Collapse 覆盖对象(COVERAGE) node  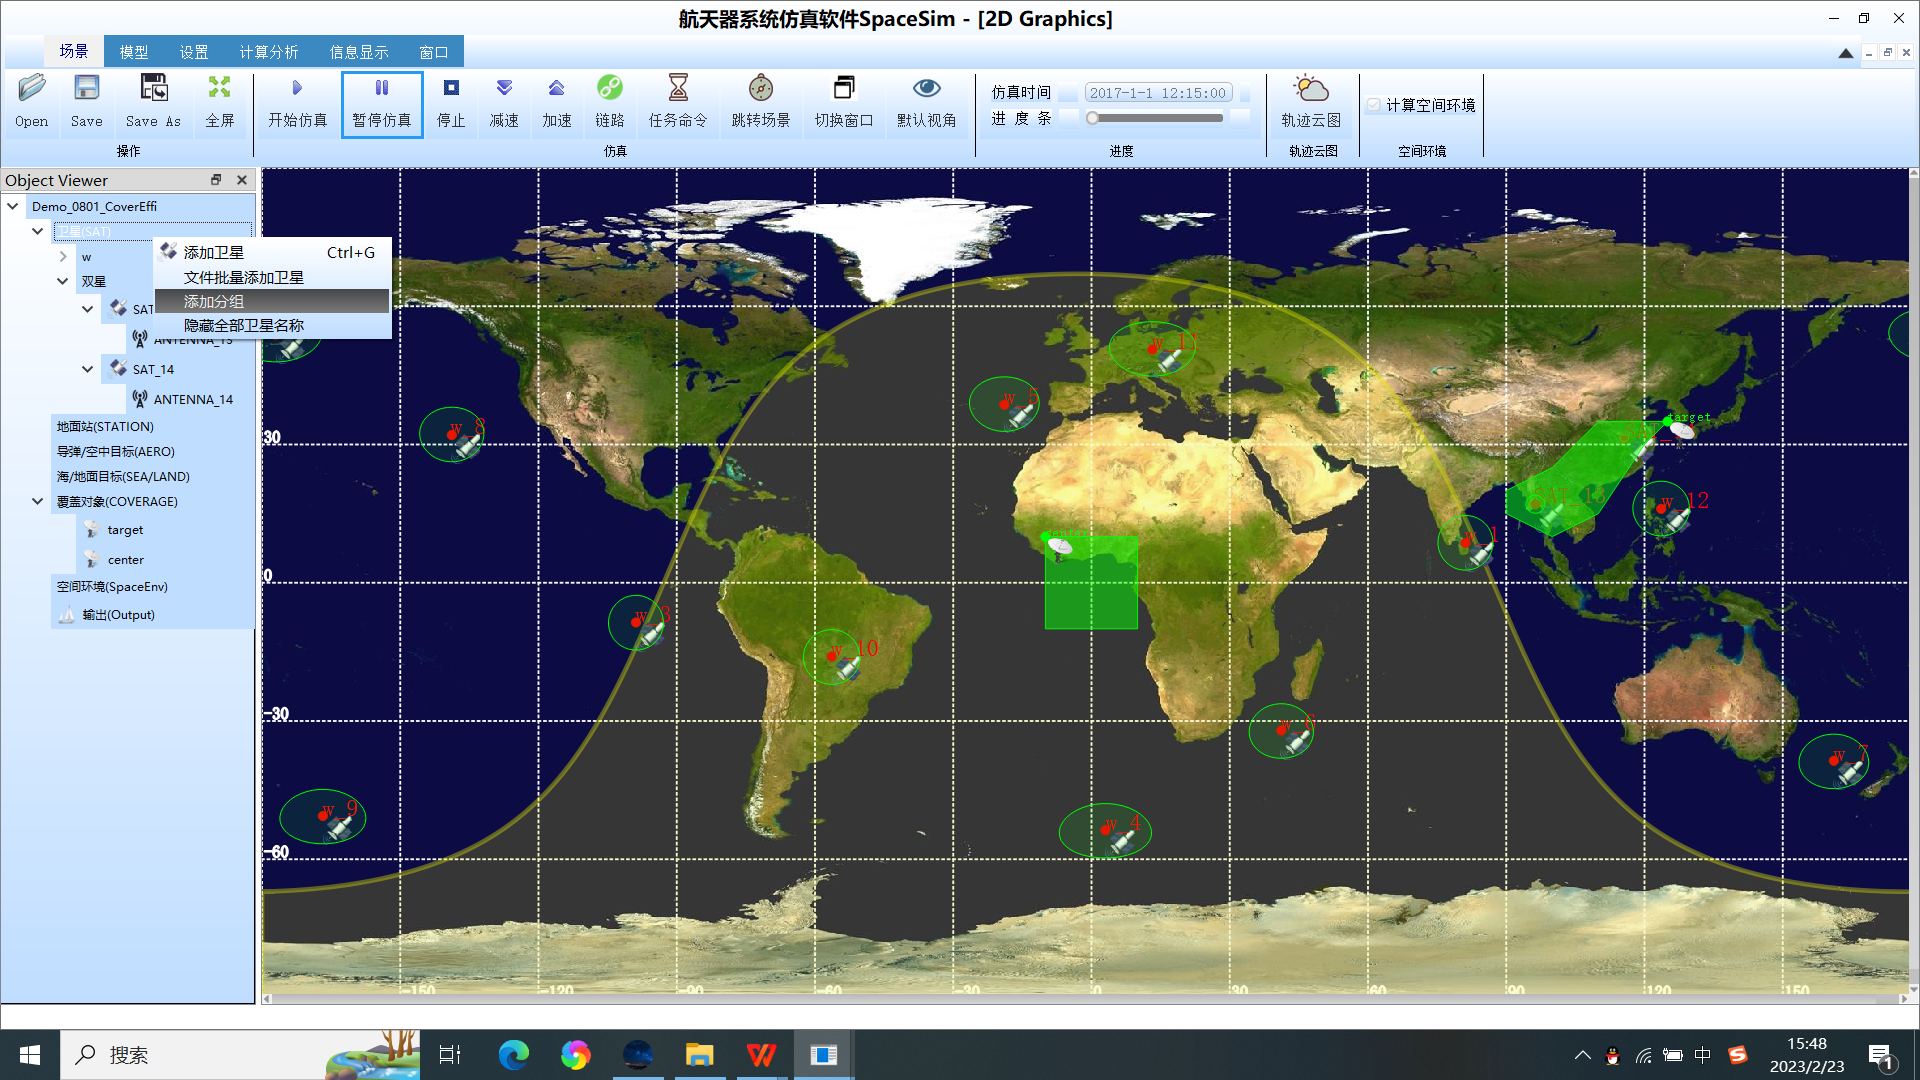coord(37,502)
